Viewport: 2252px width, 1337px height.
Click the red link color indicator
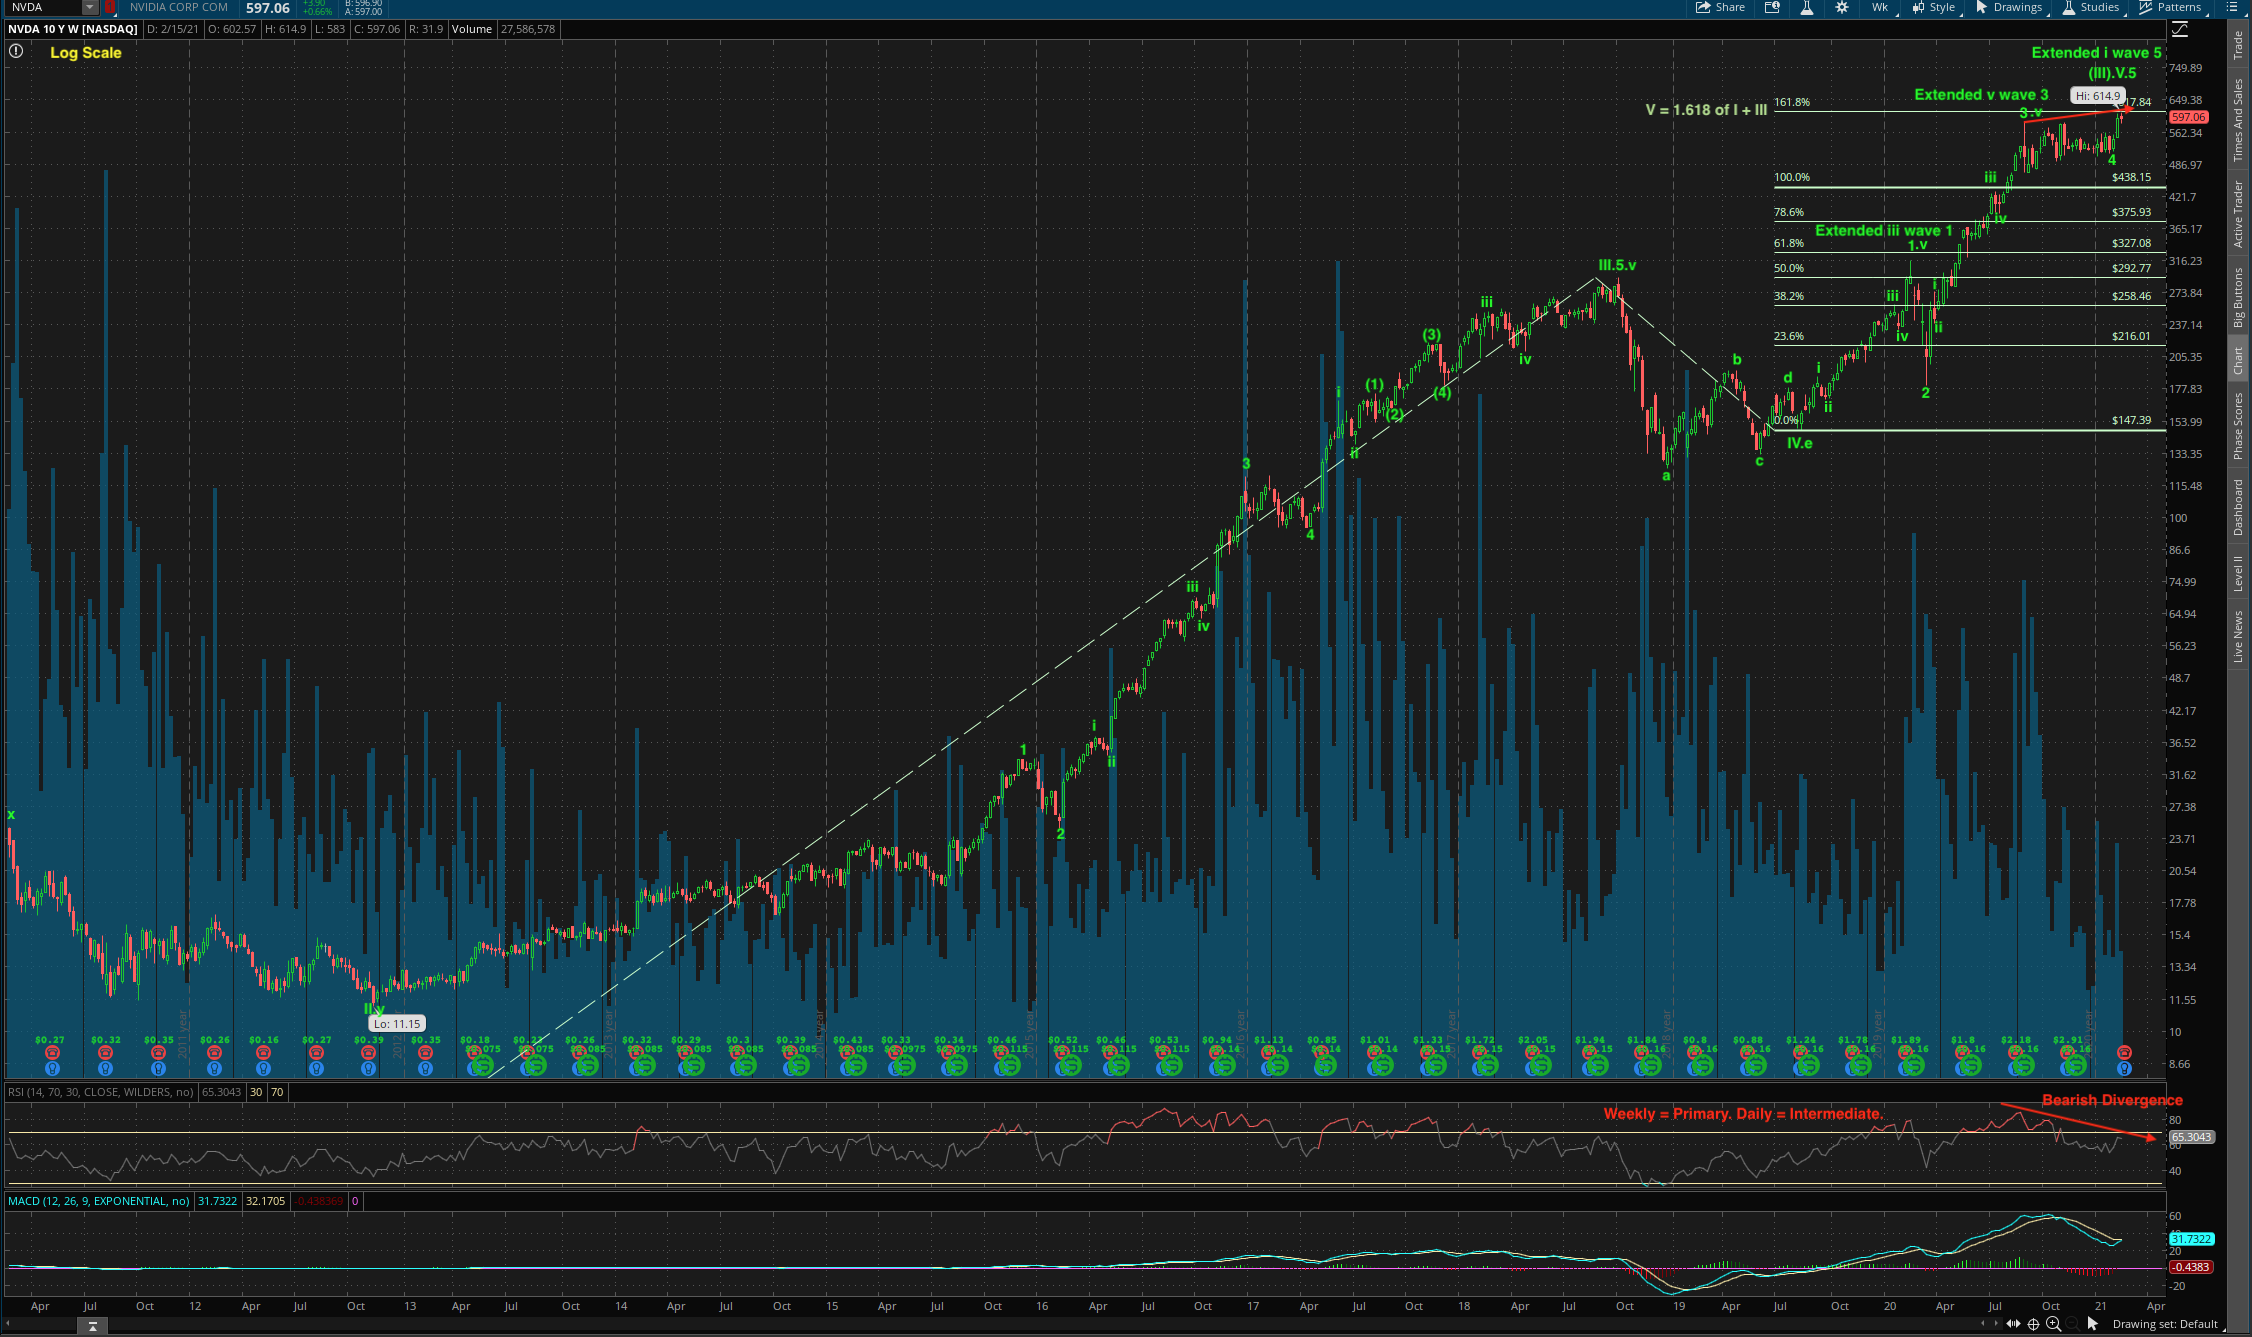pyautogui.click(x=110, y=7)
